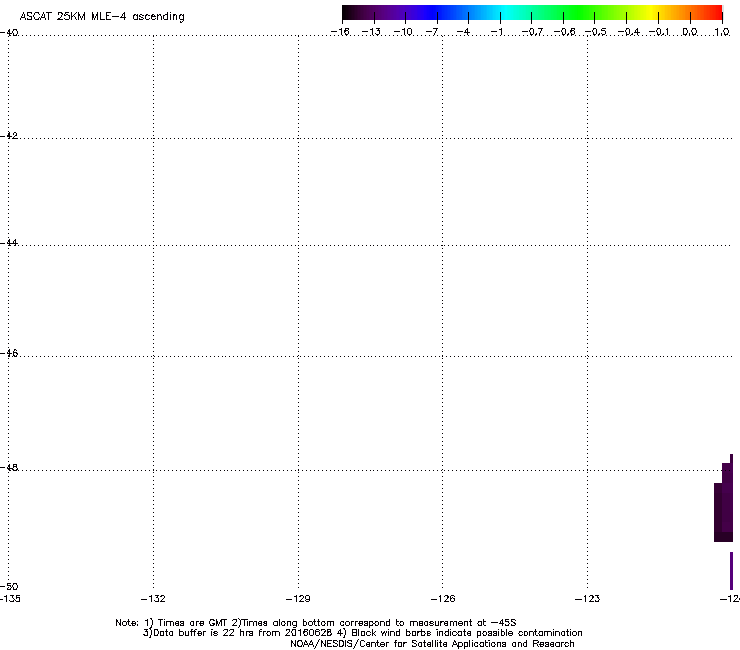Click the -126 longitude axis label
Image resolution: width=740 pixels, height=650 pixels.
coord(443,599)
